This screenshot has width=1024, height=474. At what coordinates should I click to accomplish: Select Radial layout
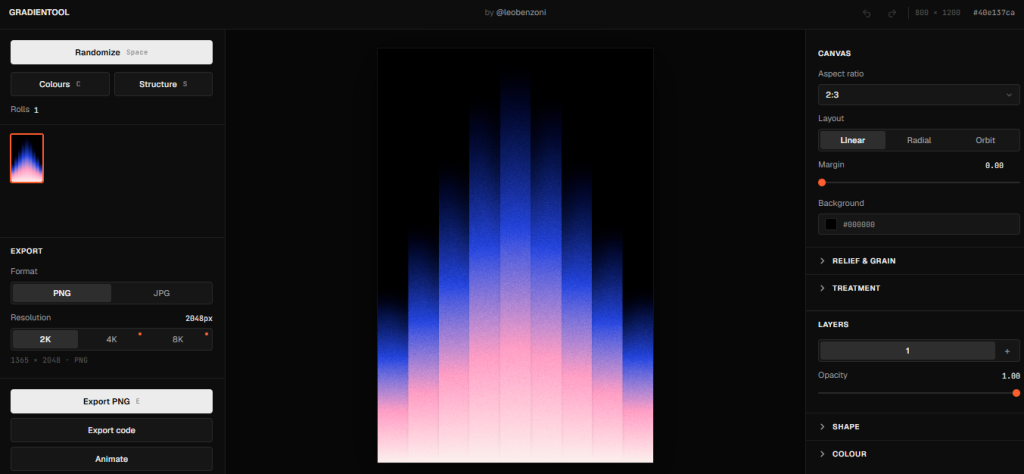(x=919, y=140)
